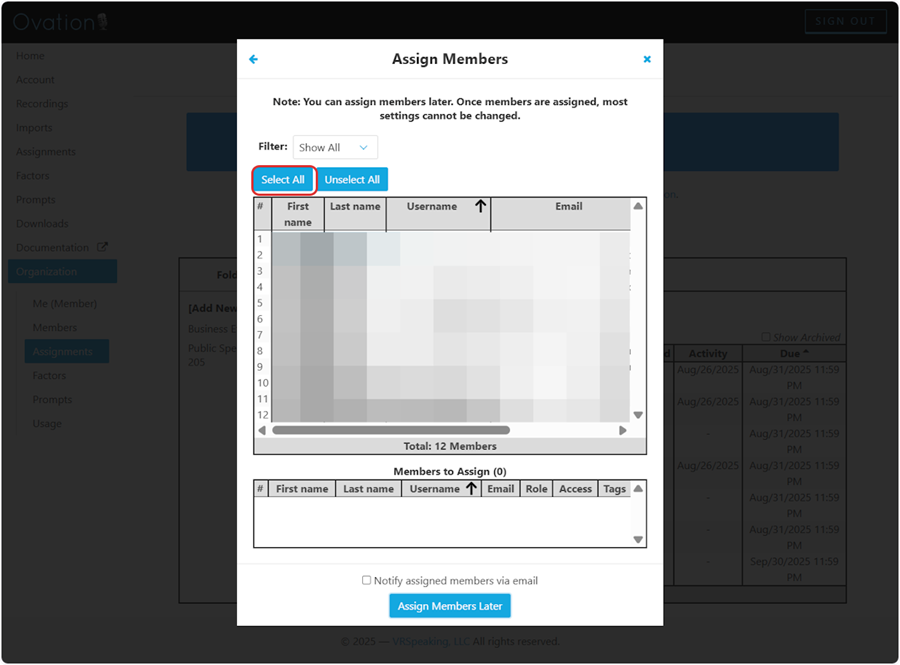This screenshot has height=665, width=900.
Task: Open Home in the sidebar
Action: (x=30, y=56)
